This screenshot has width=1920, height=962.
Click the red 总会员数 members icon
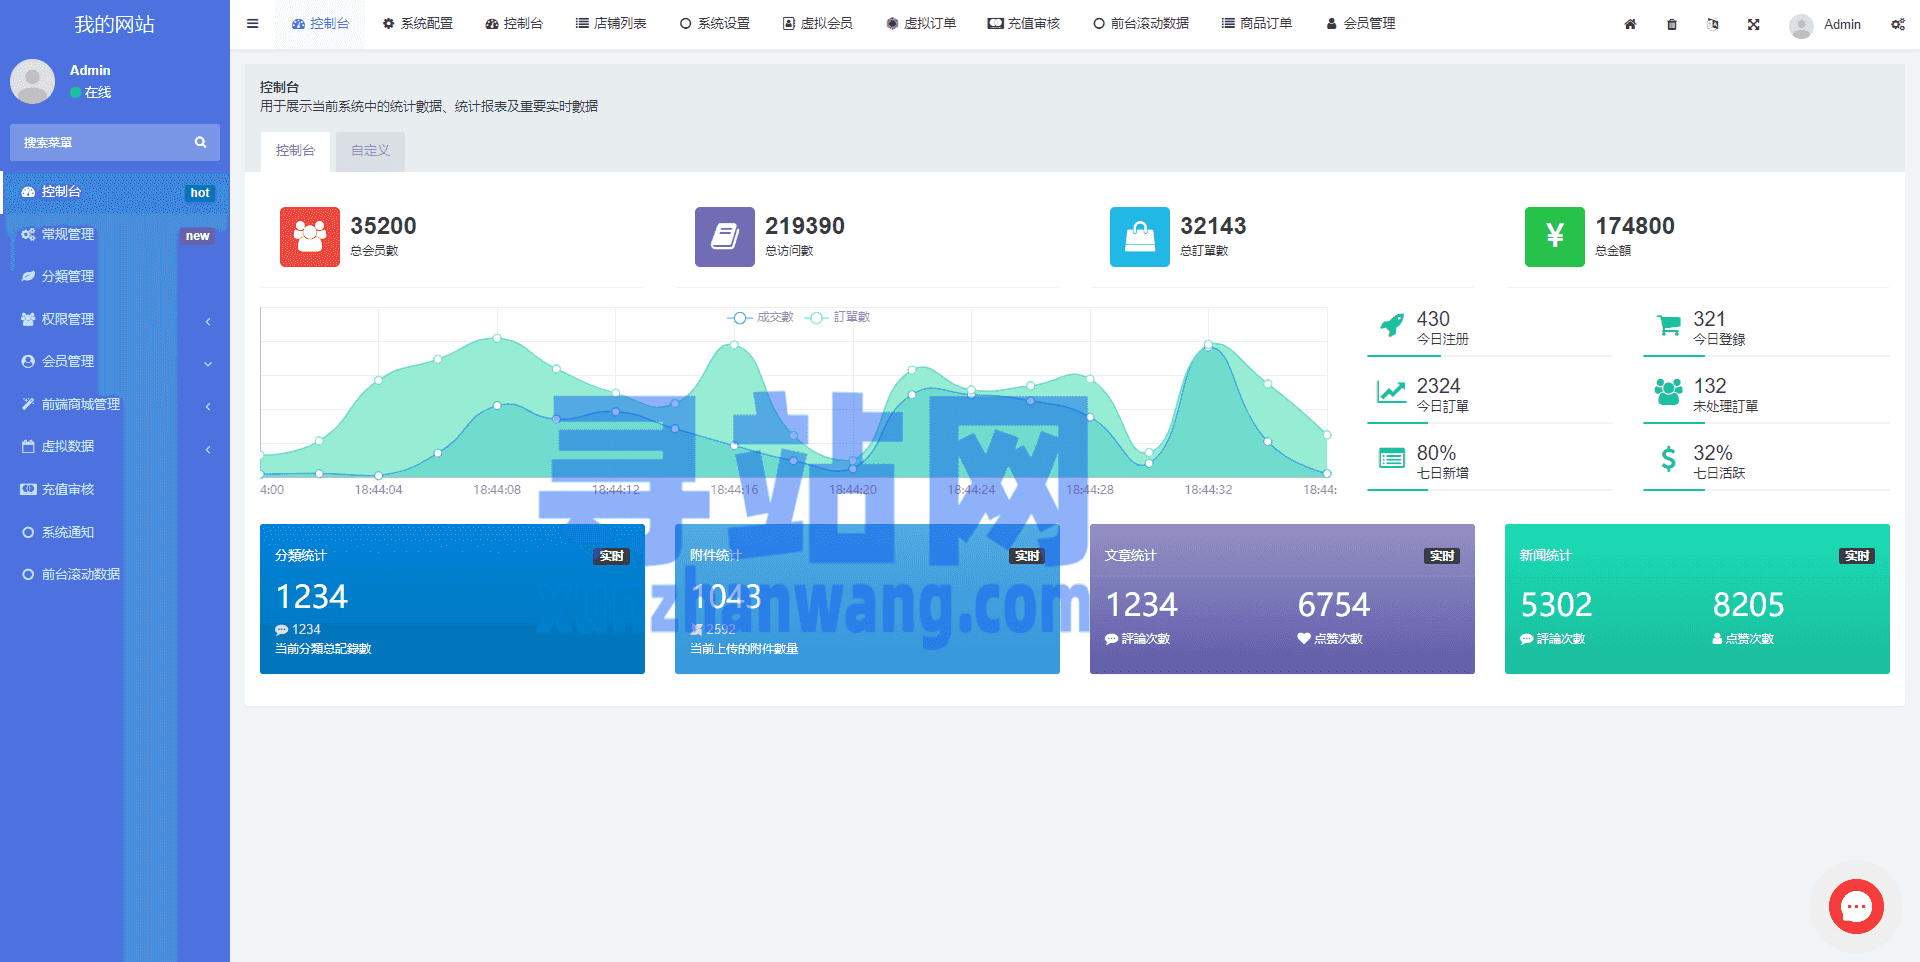coord(310,237)
